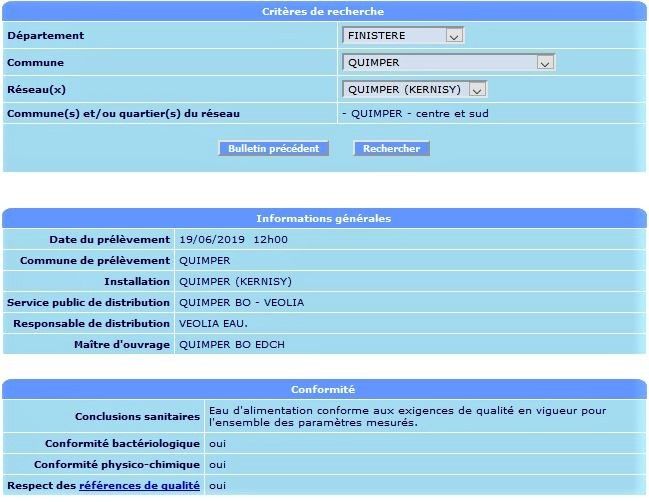Click the Date du prélèvement label
The image size is (649, 502).
[x=110, y=240]
